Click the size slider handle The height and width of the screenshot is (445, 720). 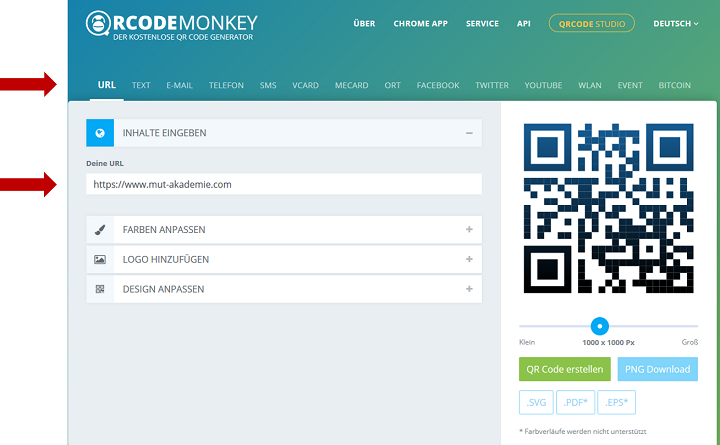point(599,326)
